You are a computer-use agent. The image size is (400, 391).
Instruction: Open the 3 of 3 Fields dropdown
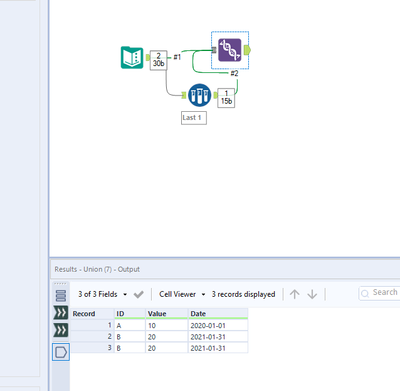102,294
